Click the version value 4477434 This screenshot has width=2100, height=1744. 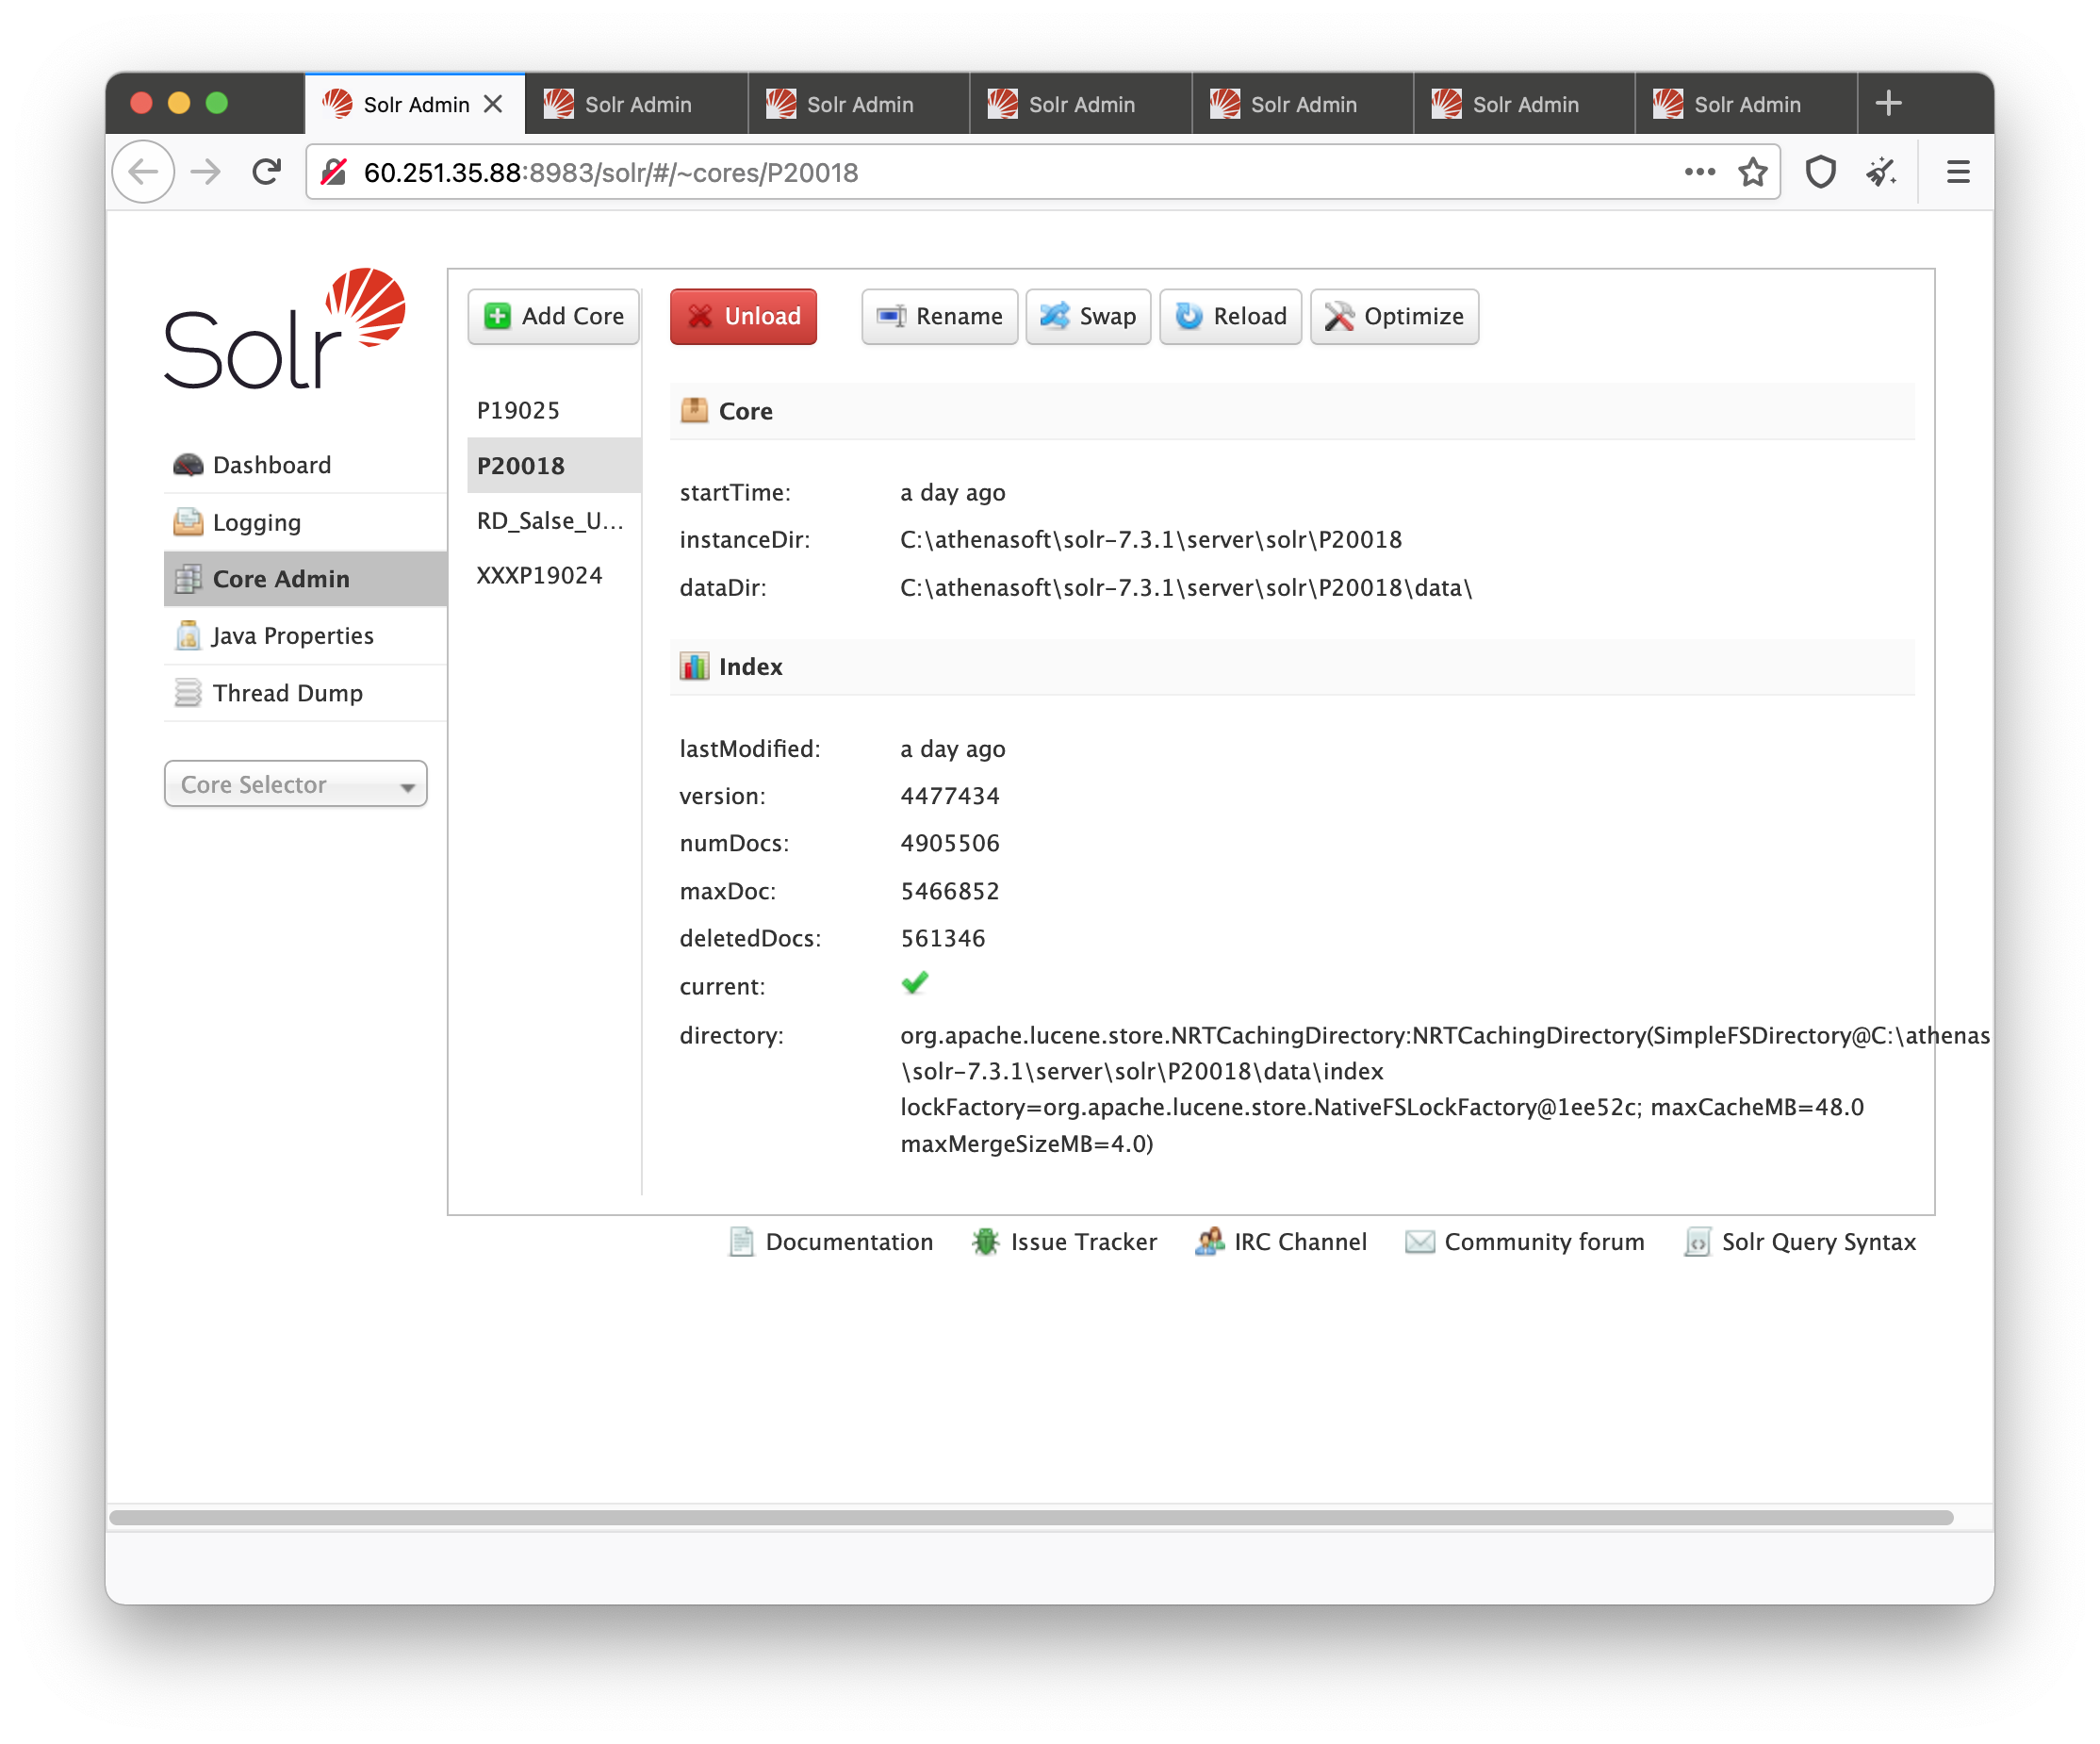(949, 796)
